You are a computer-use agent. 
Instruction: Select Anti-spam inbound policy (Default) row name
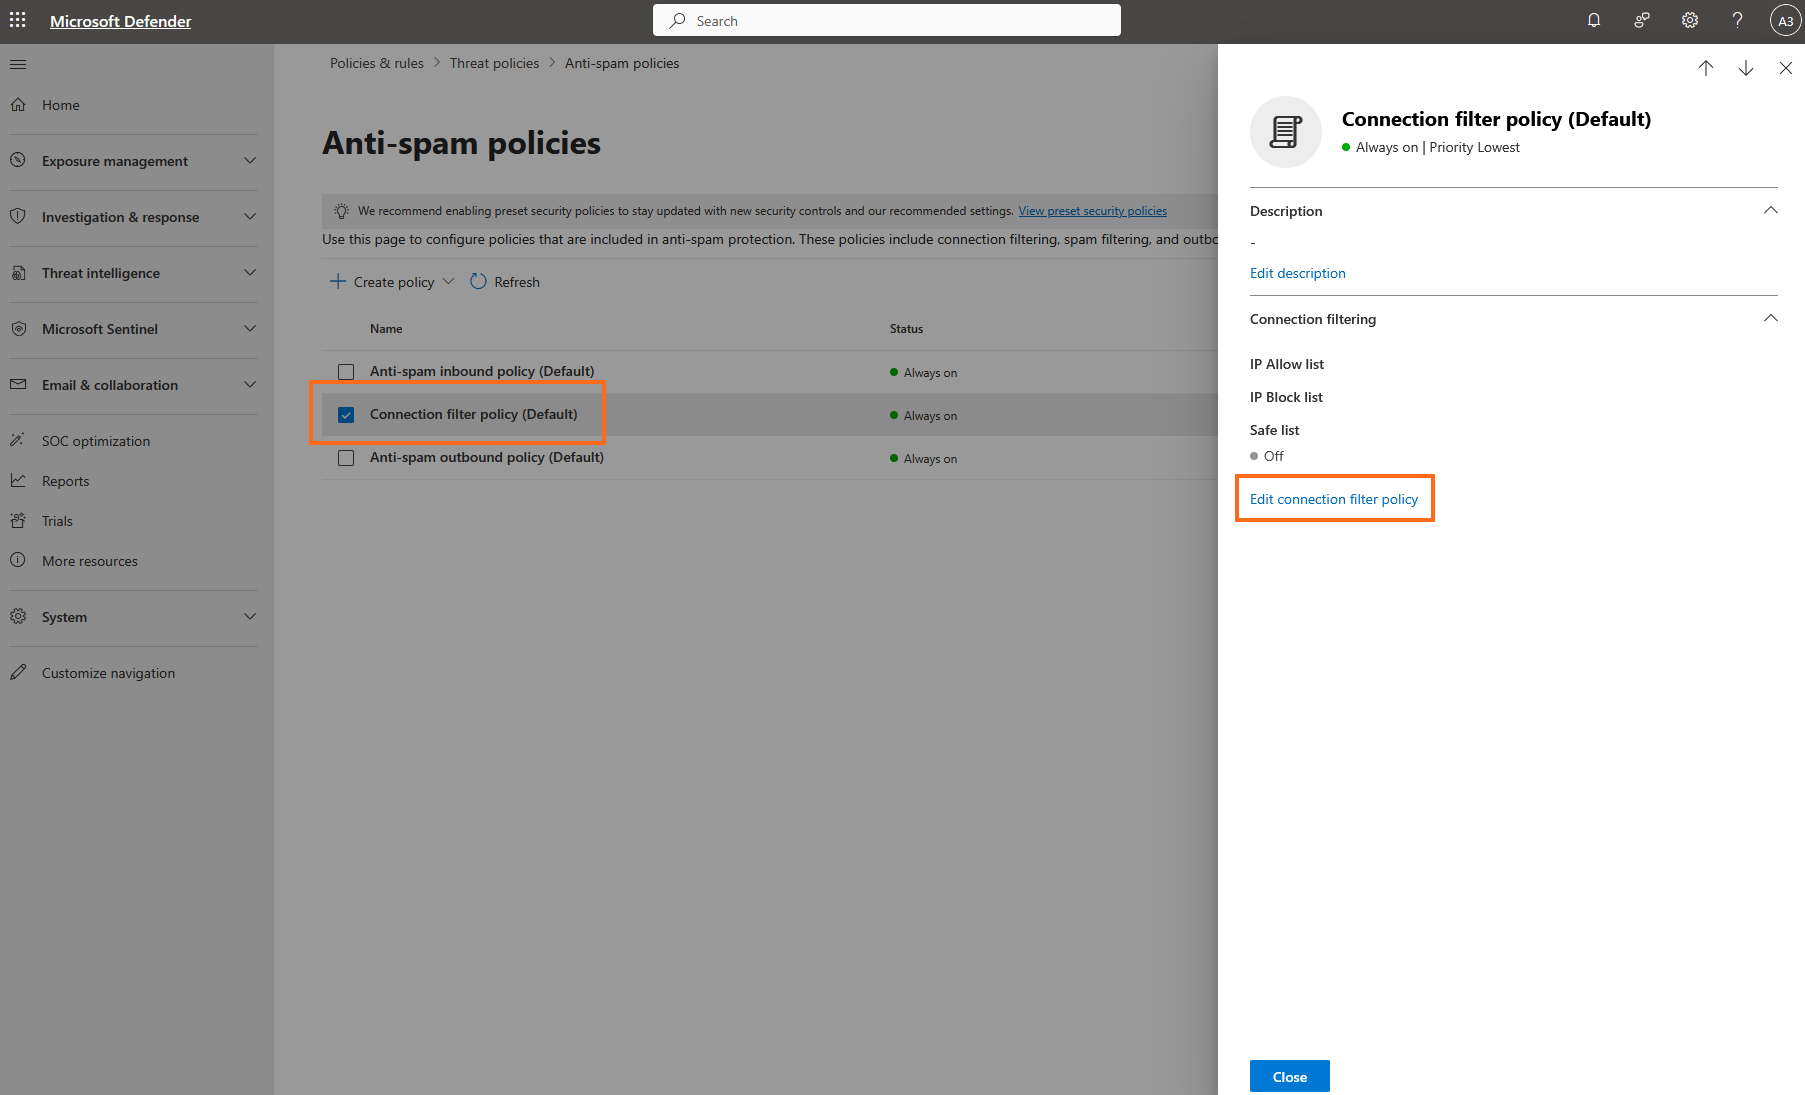[x=482, y=371]
